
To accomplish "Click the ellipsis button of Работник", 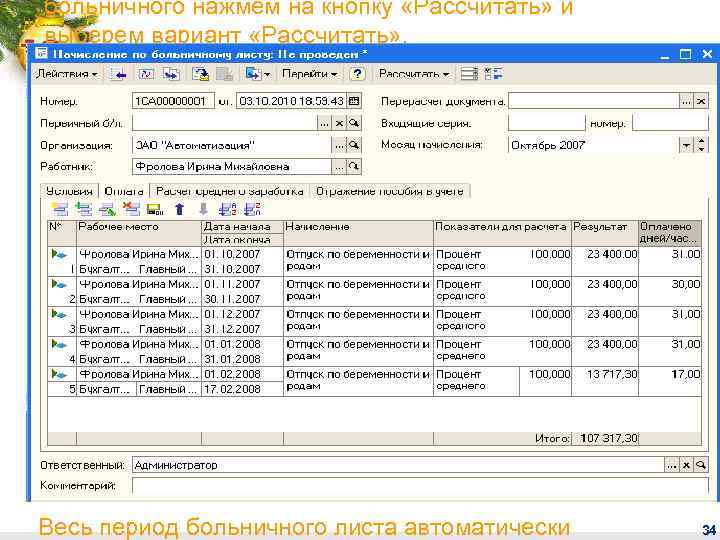I will pyautogui.click(x=339, y=167).
